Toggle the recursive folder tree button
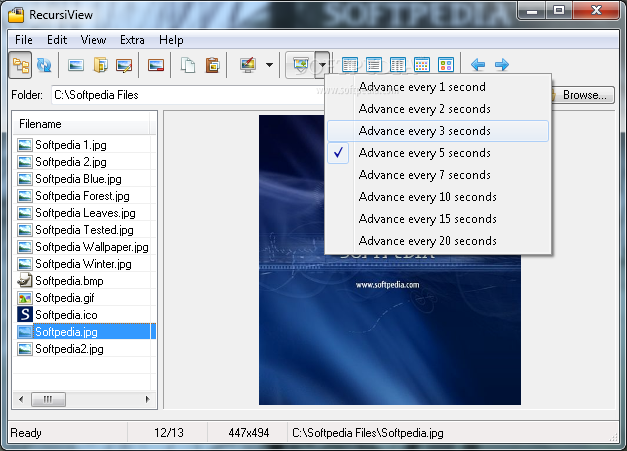The width and height of the screenshot is (627, 451). [20, 65]
